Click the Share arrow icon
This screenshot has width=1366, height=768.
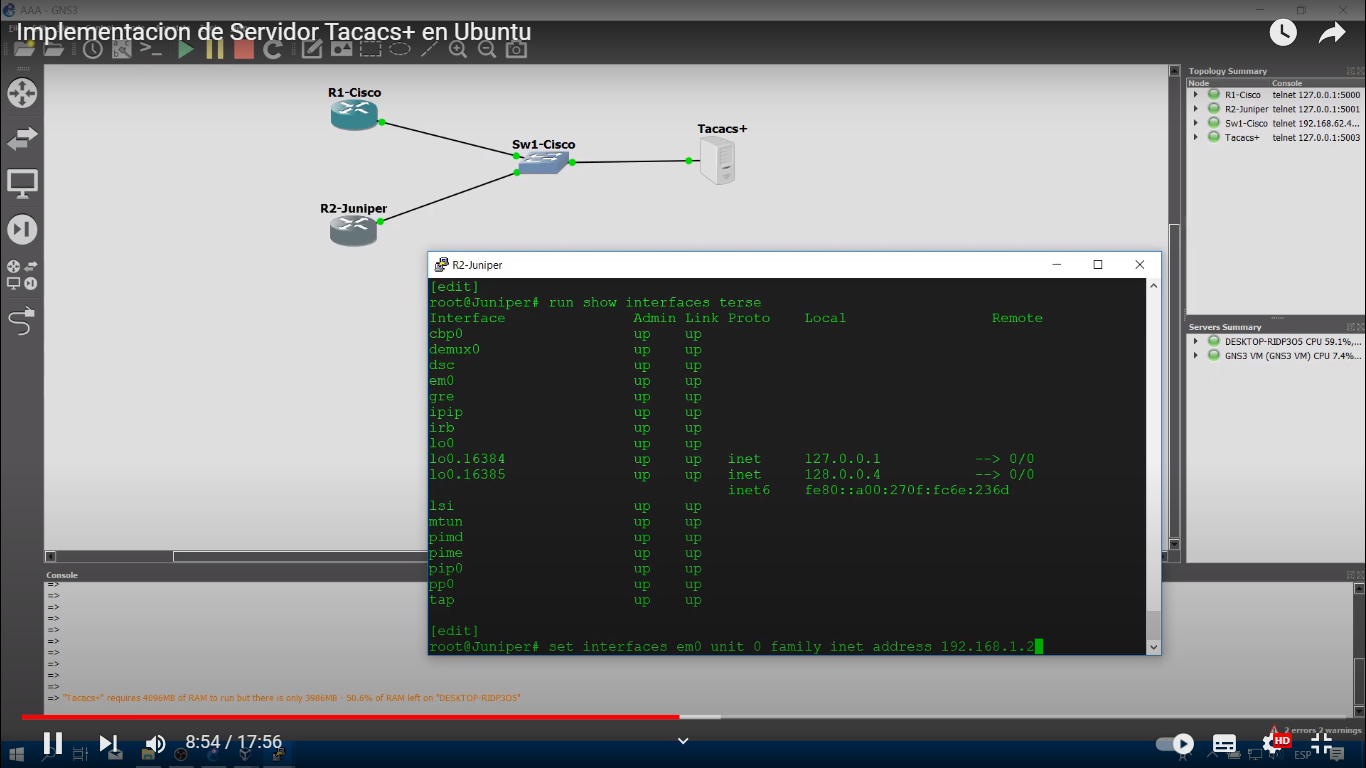coord(1332,33)
